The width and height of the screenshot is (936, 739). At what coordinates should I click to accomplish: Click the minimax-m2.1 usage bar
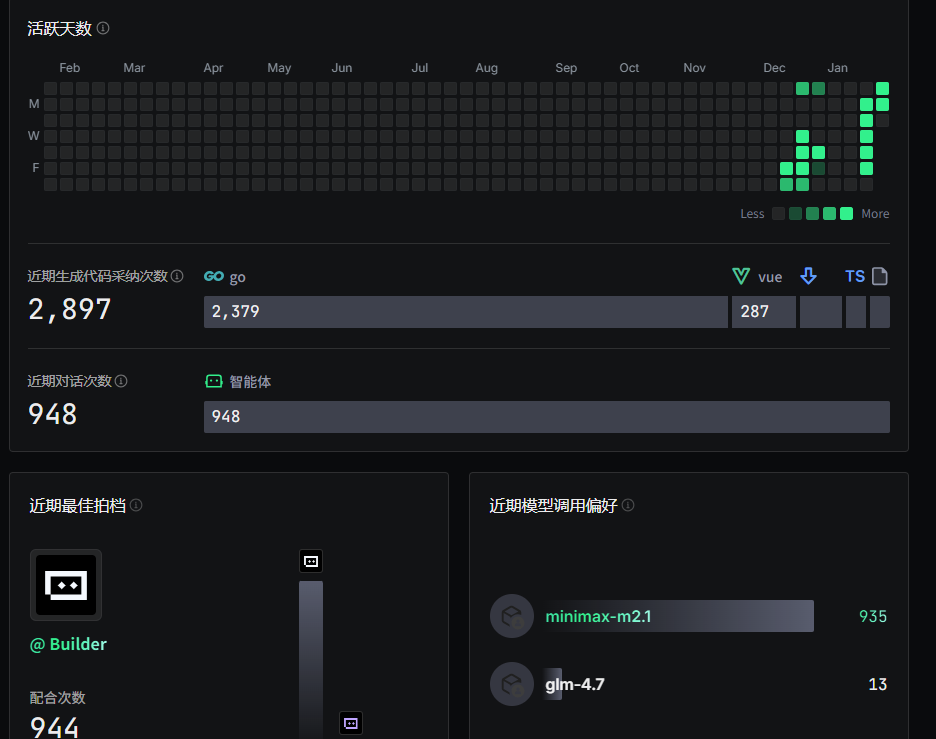click(x=679, y=616)
